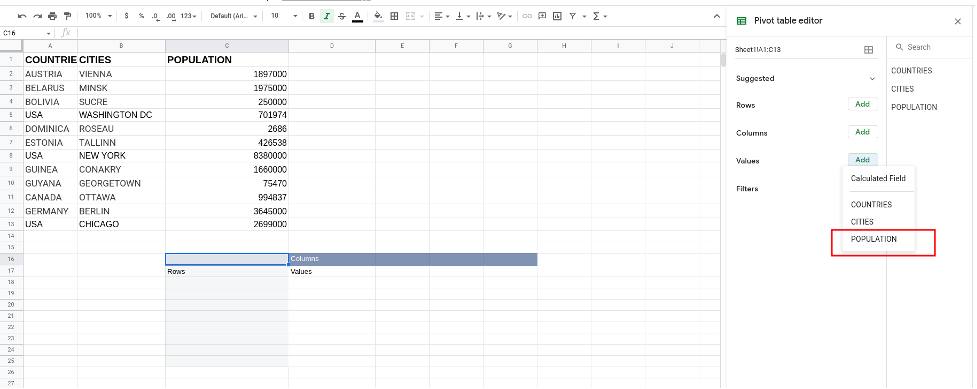This screenshot has height=389, width=977.
Task: Close the Pivot table editor
Action: [958, 21]
